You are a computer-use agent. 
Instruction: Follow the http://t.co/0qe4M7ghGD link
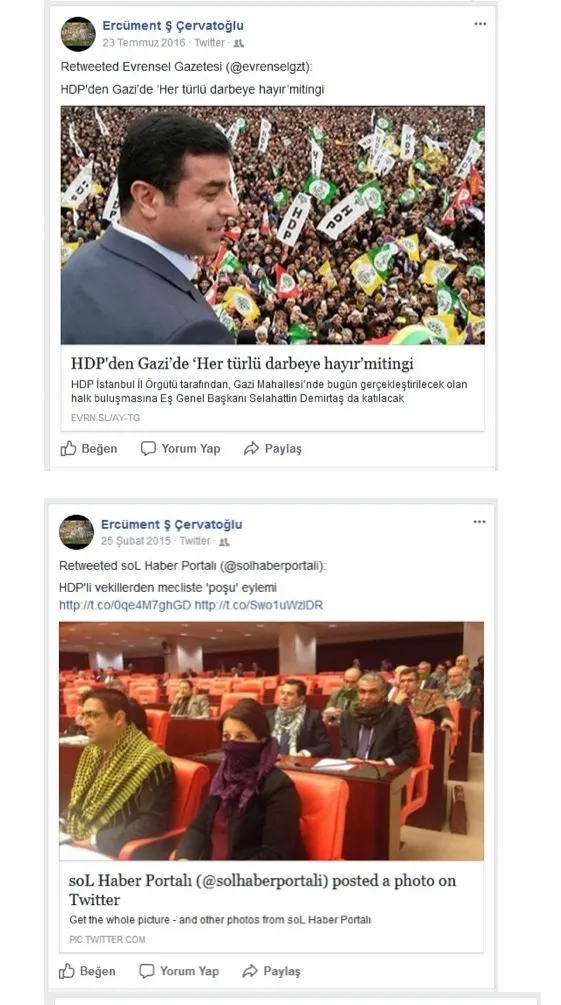[125, 605]
